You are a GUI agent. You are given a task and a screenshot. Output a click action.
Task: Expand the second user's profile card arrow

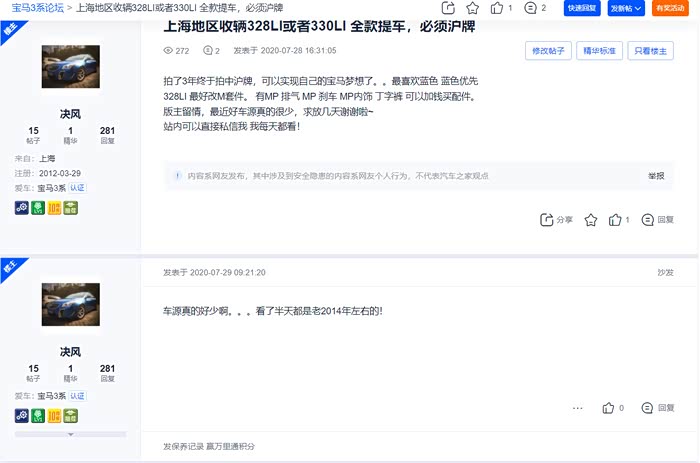pyautogui.click(x=70, y=435)
